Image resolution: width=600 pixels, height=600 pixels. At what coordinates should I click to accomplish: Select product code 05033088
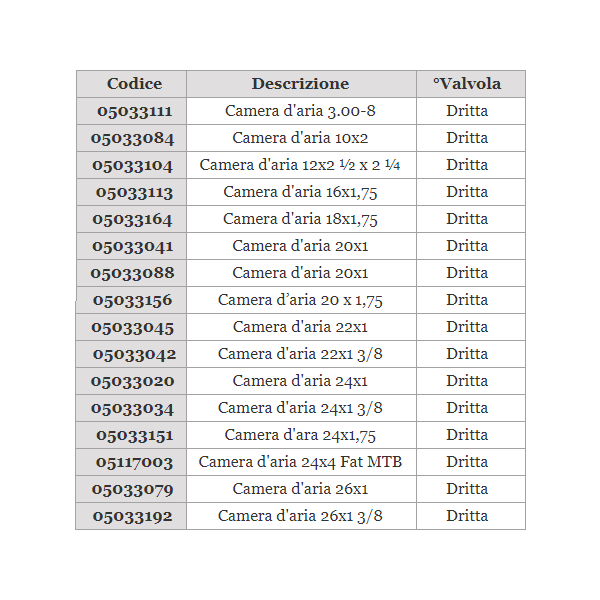pos(132,273)
